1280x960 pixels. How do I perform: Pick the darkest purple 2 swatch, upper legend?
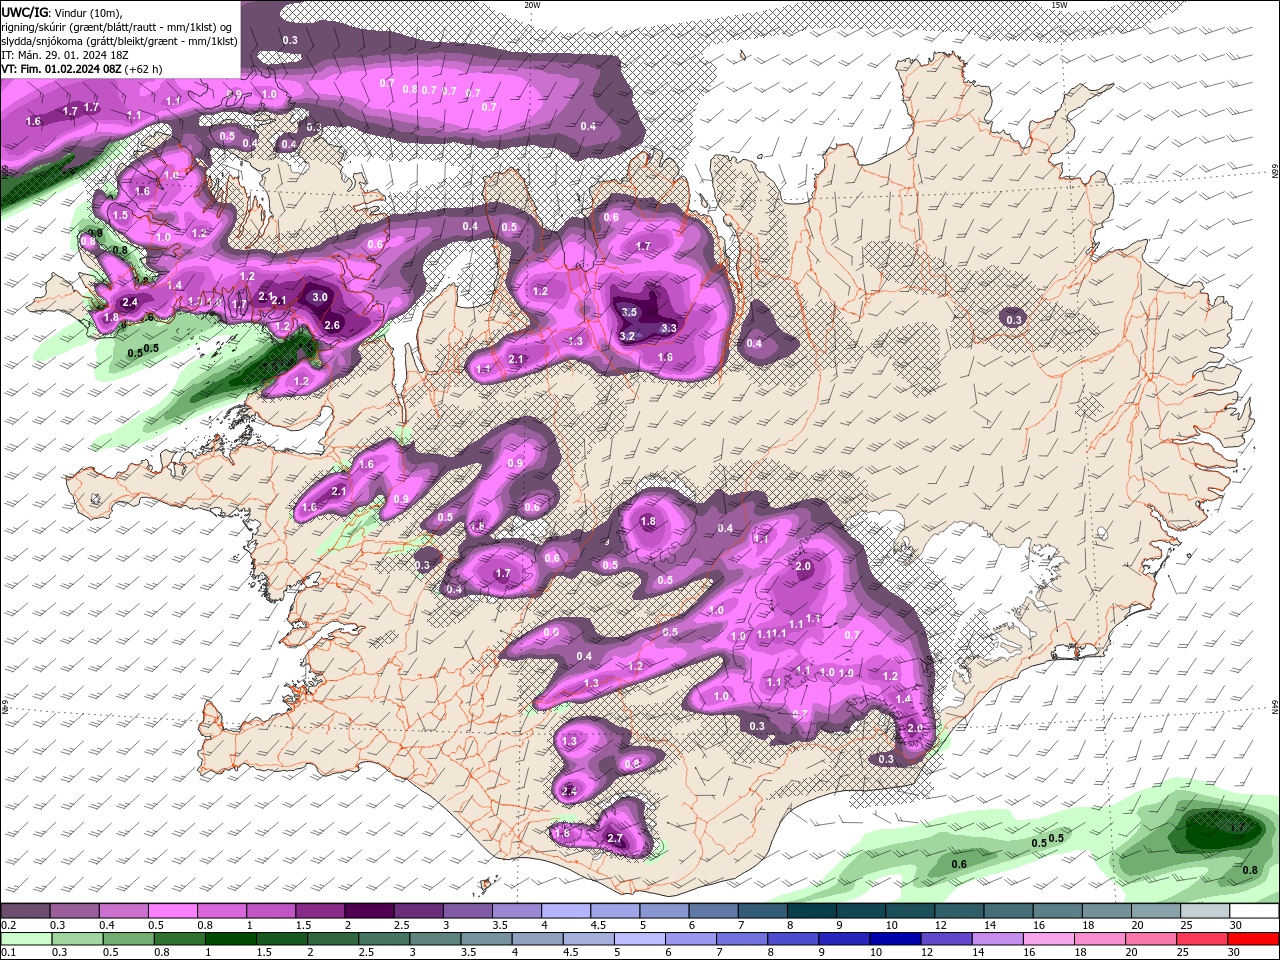(x=369, y=911)
